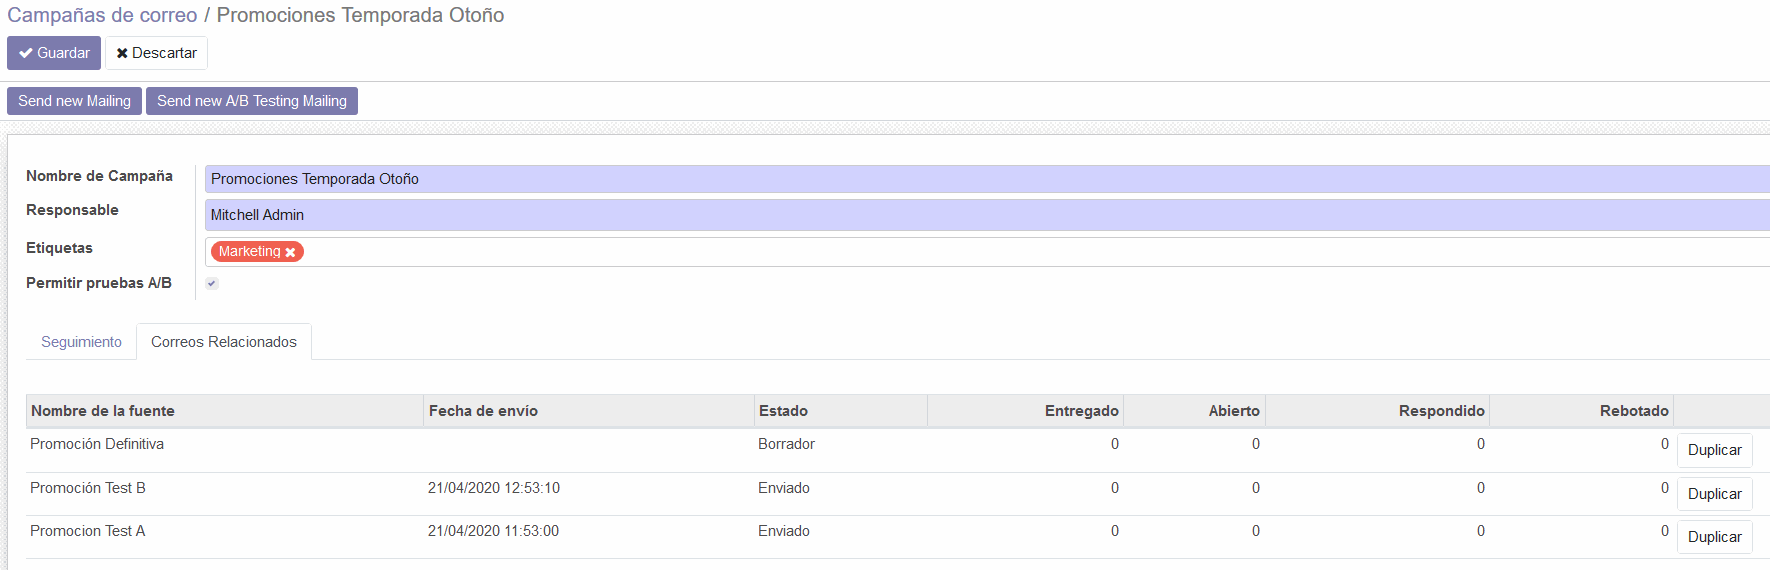Select the Correos Relacionados tab
The width and height of the screenshot is (1770, 570).
click(224, 342)
